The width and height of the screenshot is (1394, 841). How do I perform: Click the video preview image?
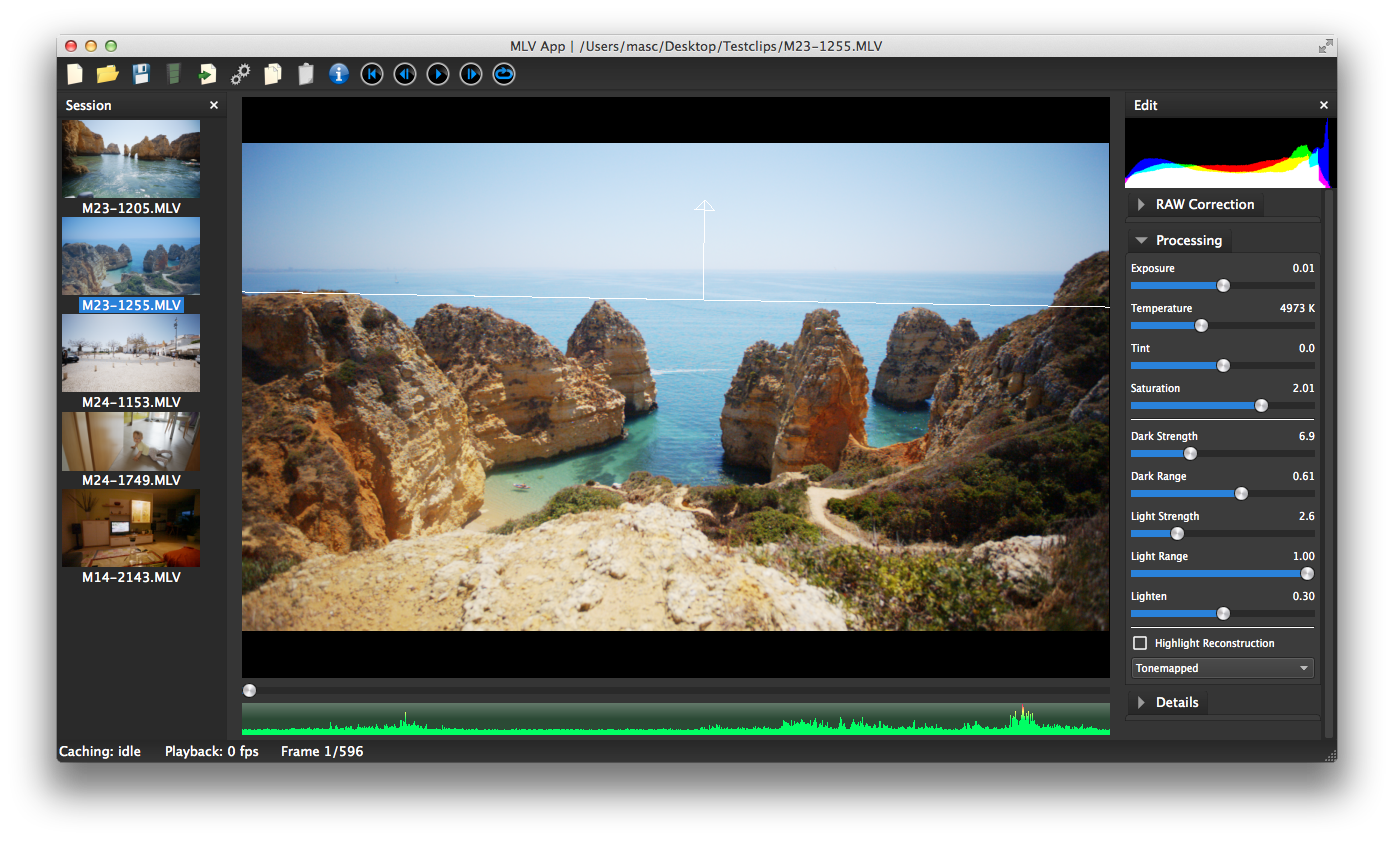click(676, 387)
